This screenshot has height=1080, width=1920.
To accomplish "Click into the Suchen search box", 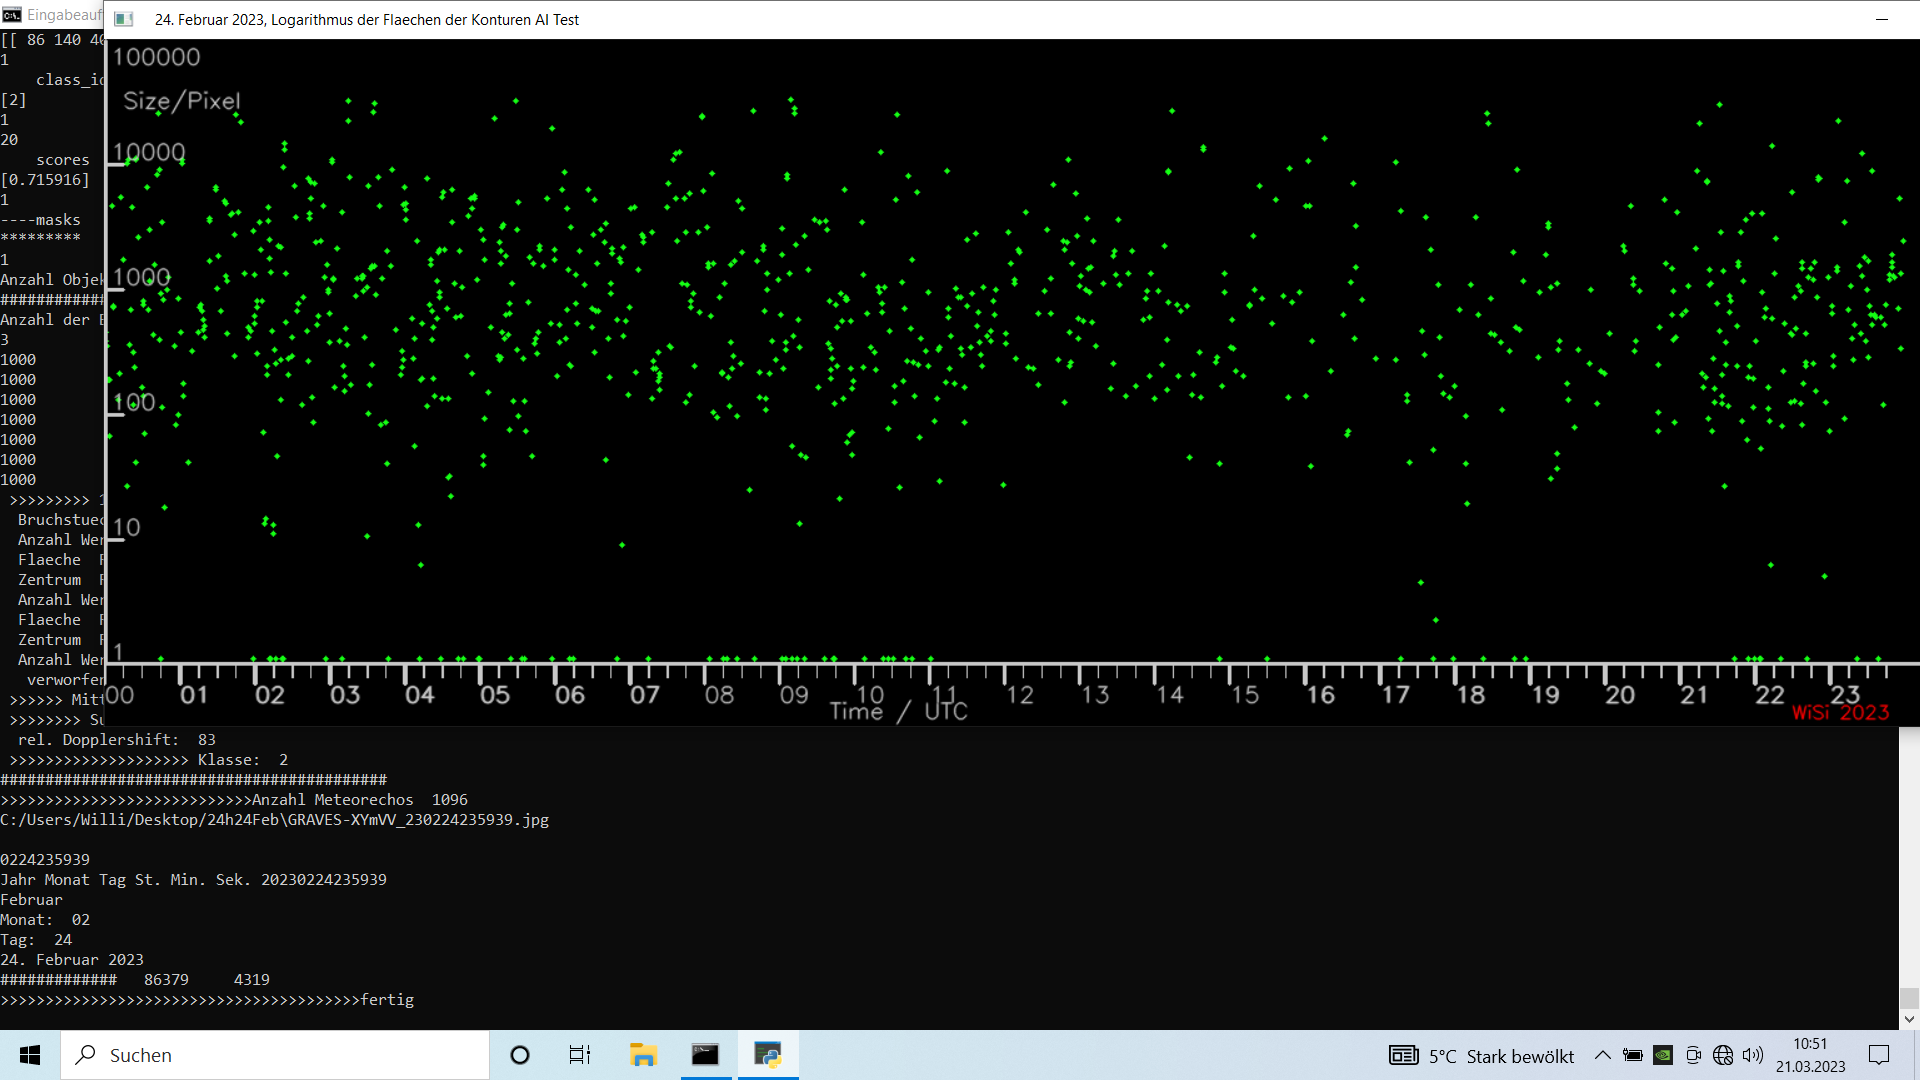I will pos(276,1055).
